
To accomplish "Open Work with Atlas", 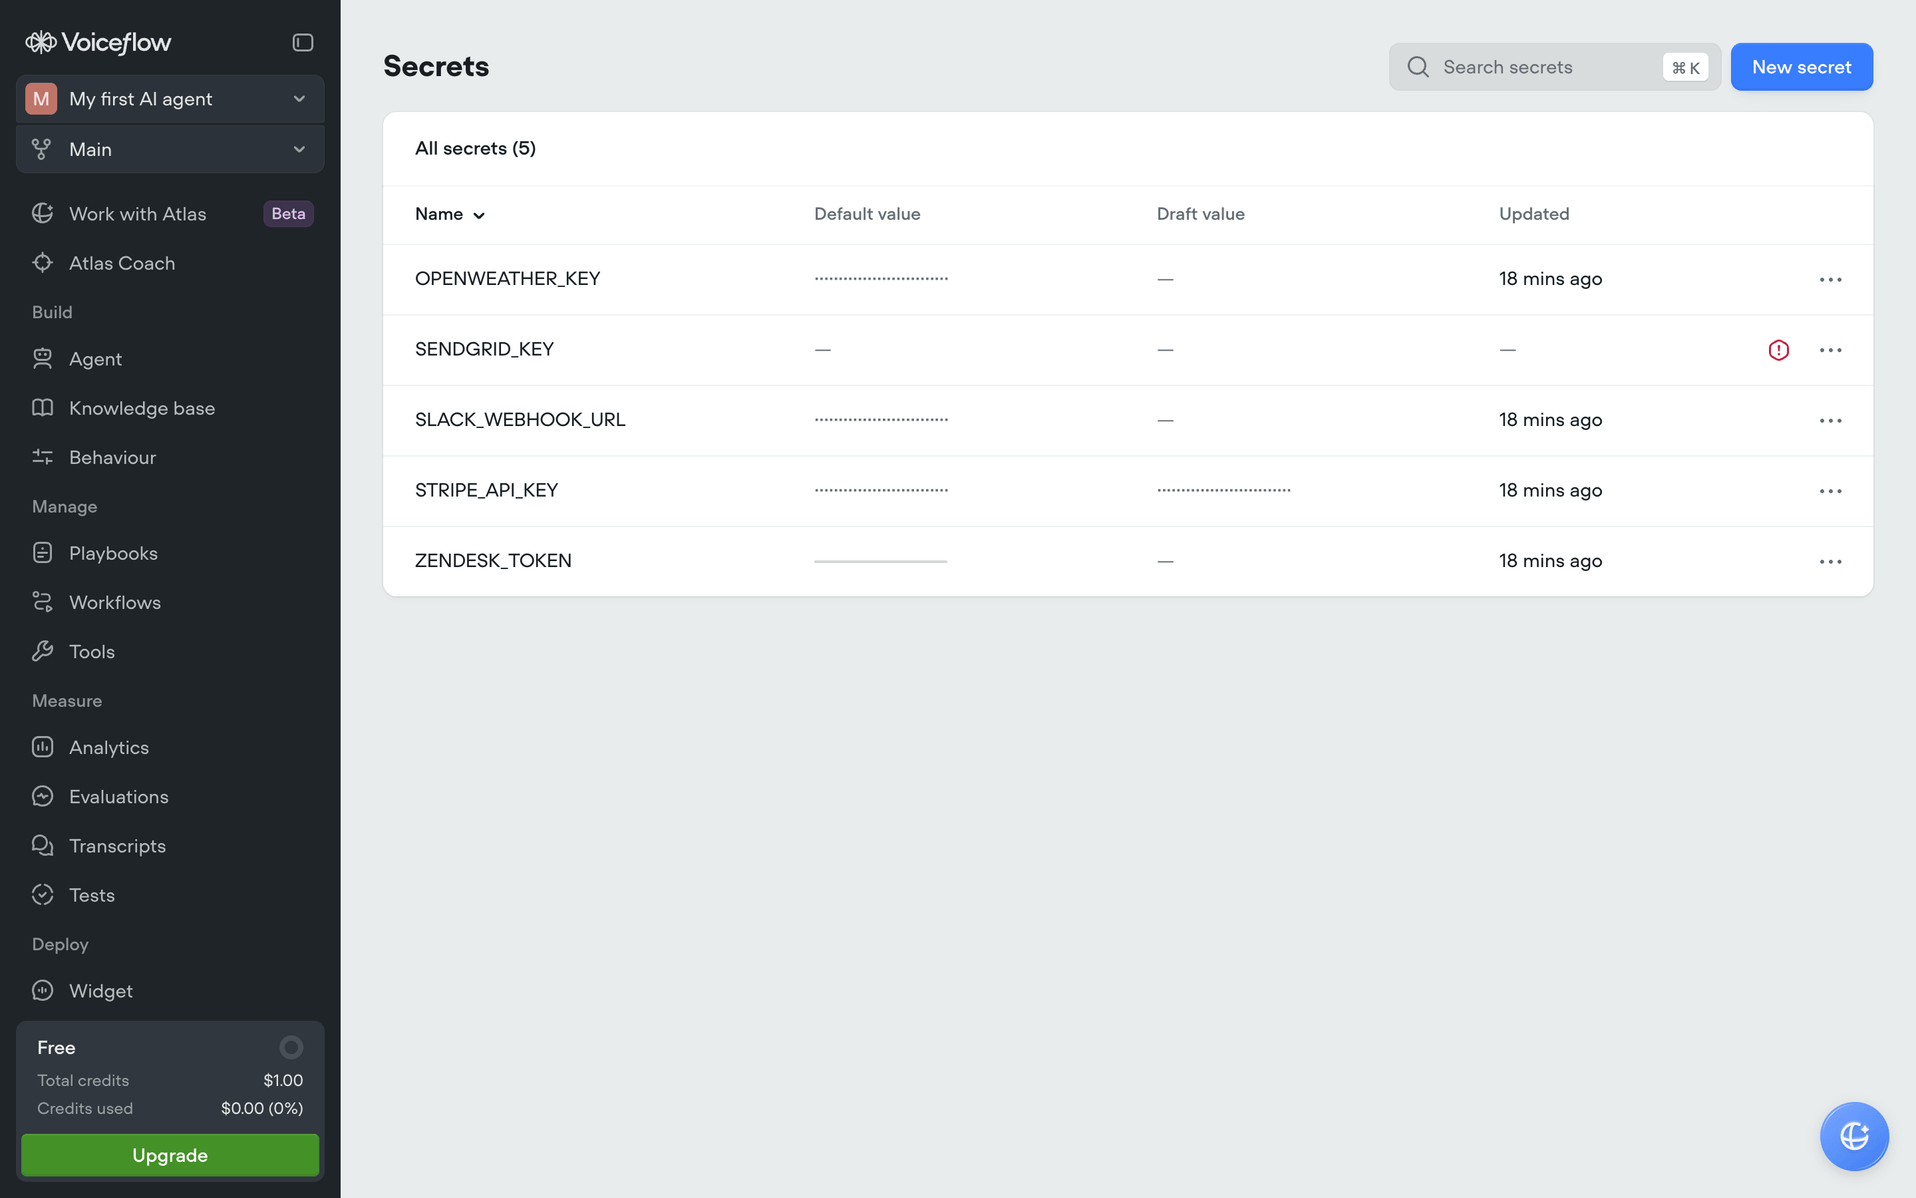I will coord(170,213).
